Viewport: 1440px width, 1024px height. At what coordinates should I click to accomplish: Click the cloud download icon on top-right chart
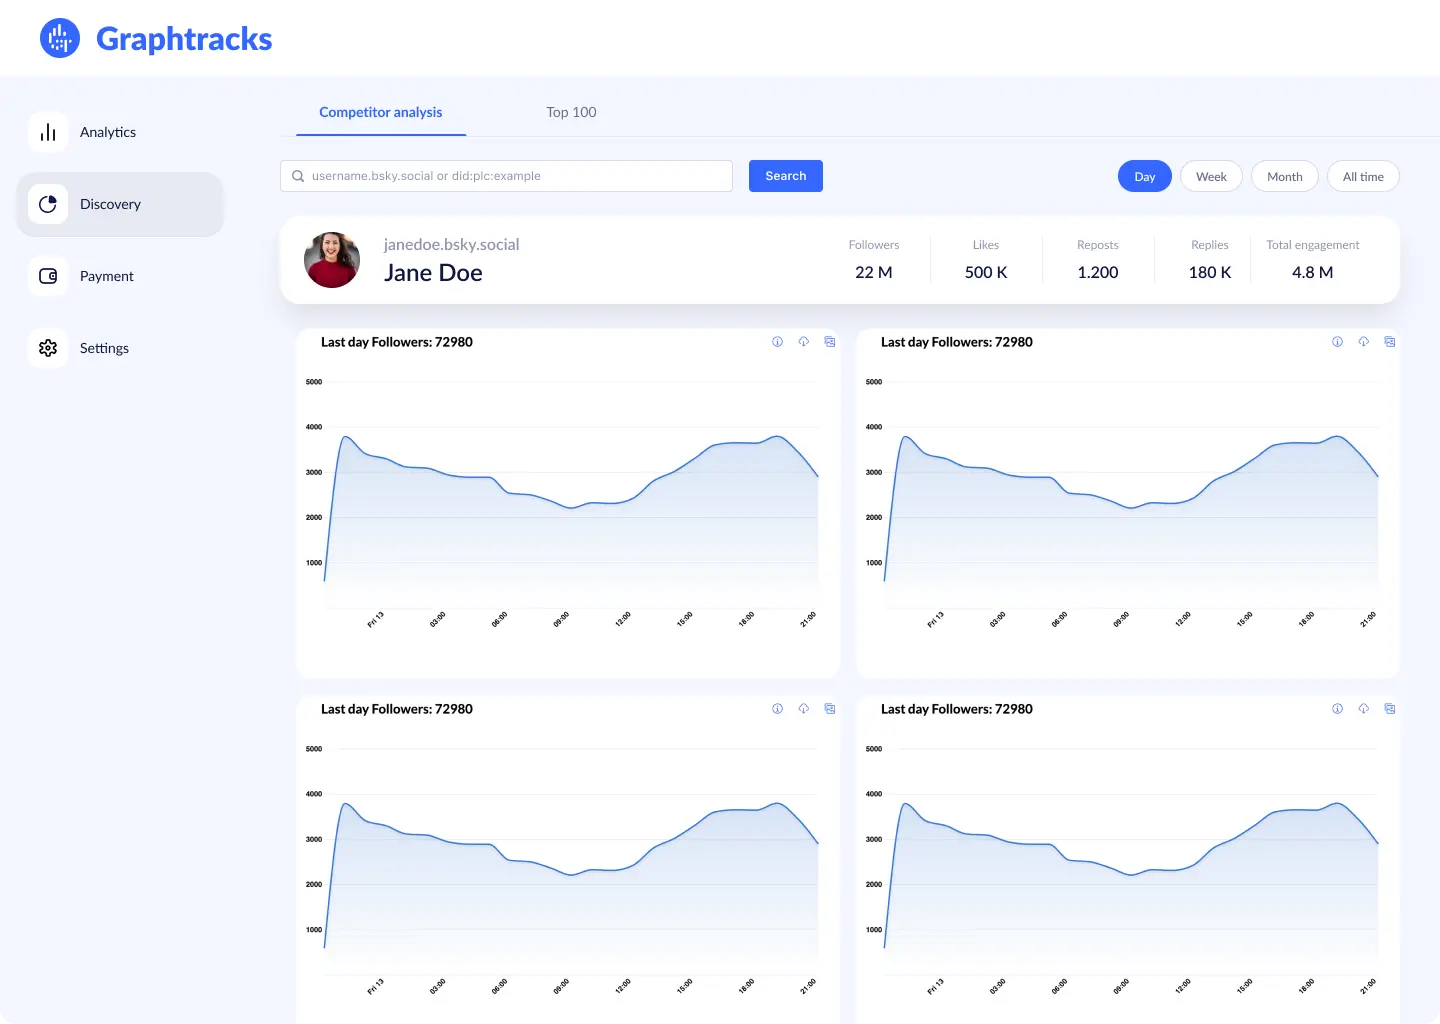(x=1363, y=342)
